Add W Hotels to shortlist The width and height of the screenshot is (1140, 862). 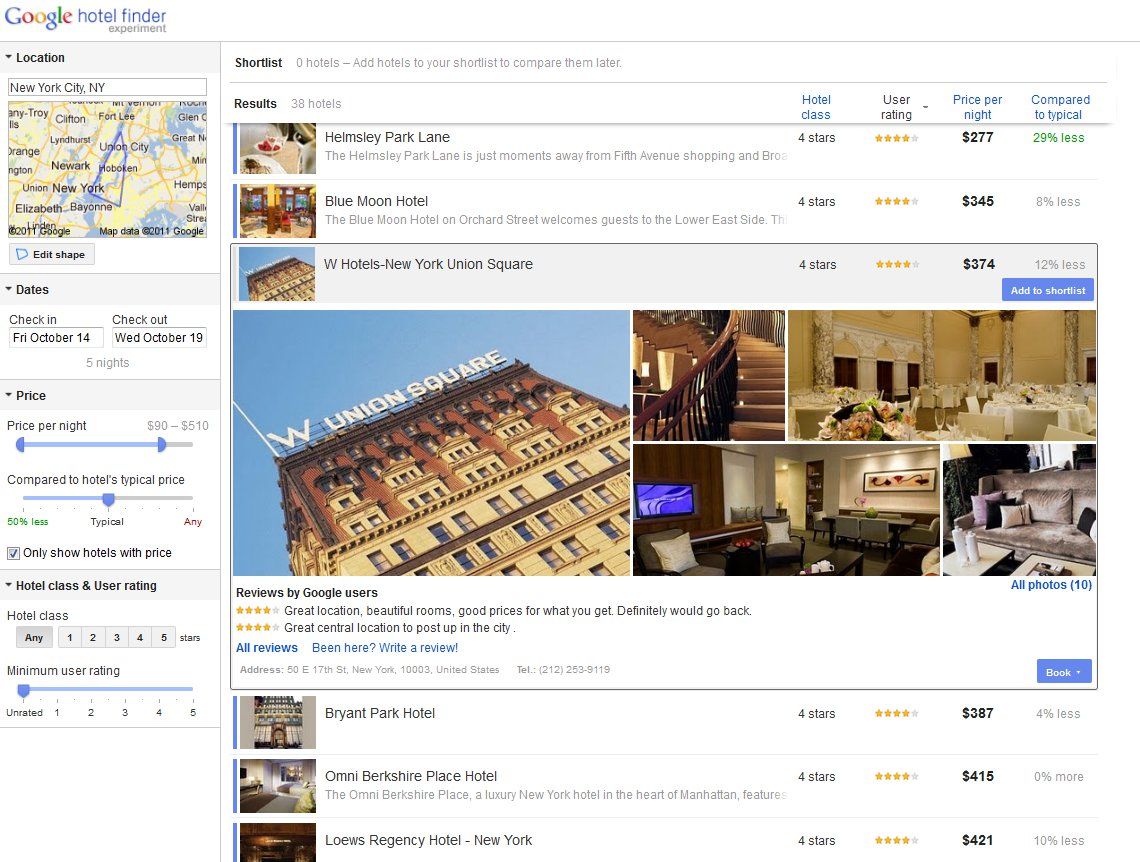point(1047,290)
